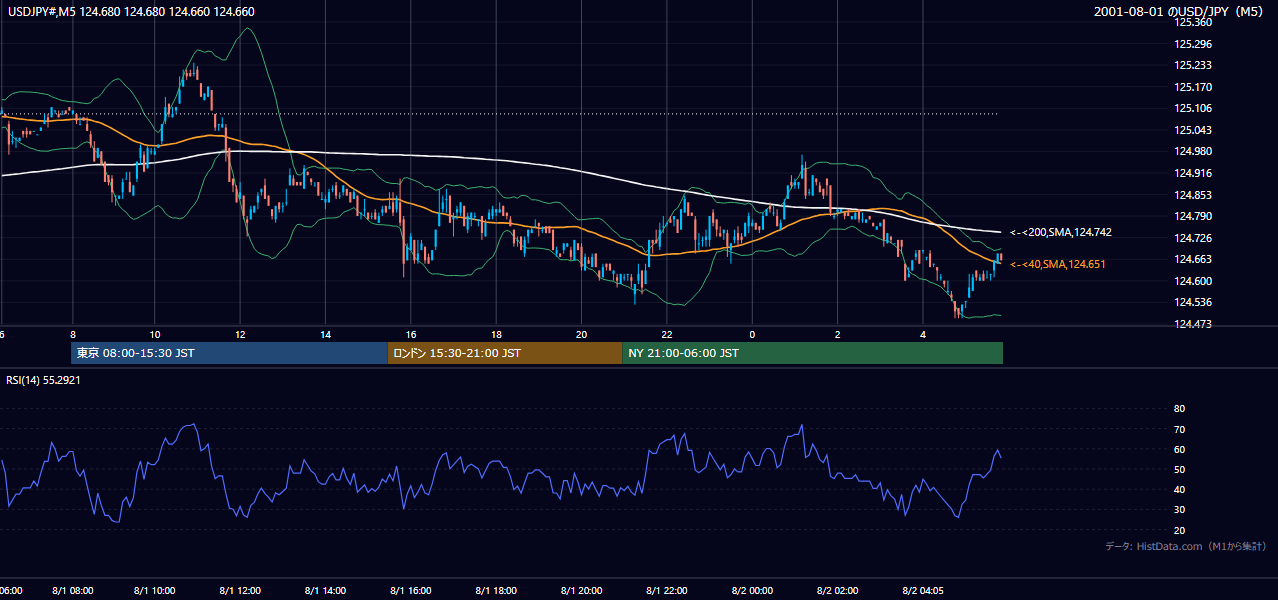
Task: Click RSI scale value 20
Action: 1179,530
